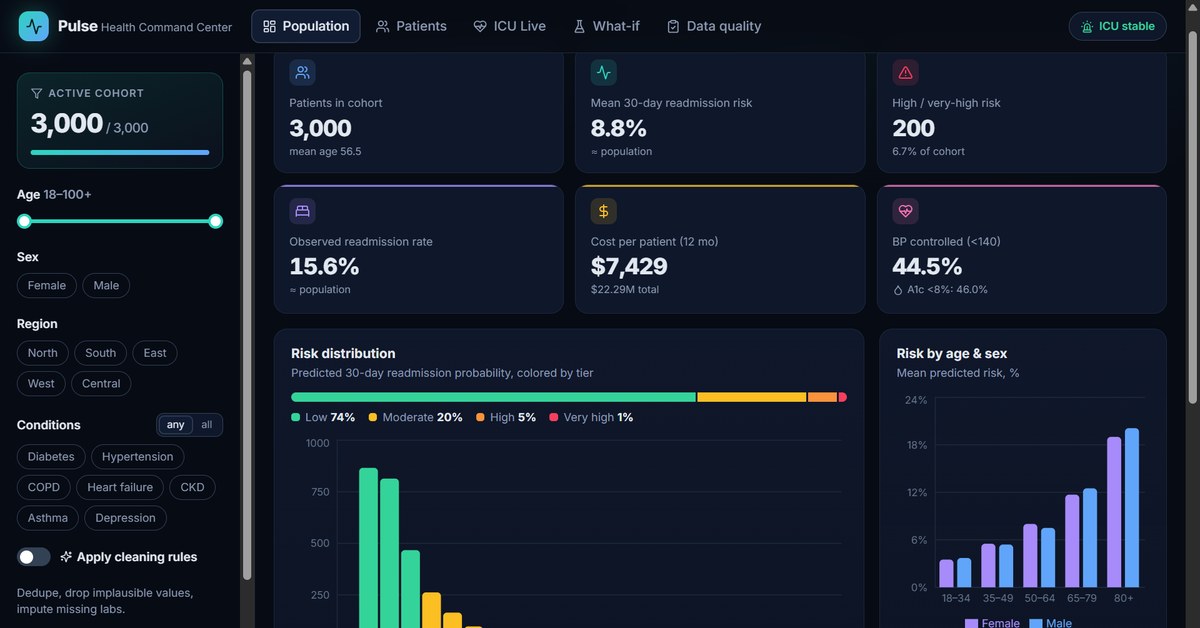1200x628 pixels.
Task: Filter by West region
Action: click(x=41, y=384)
